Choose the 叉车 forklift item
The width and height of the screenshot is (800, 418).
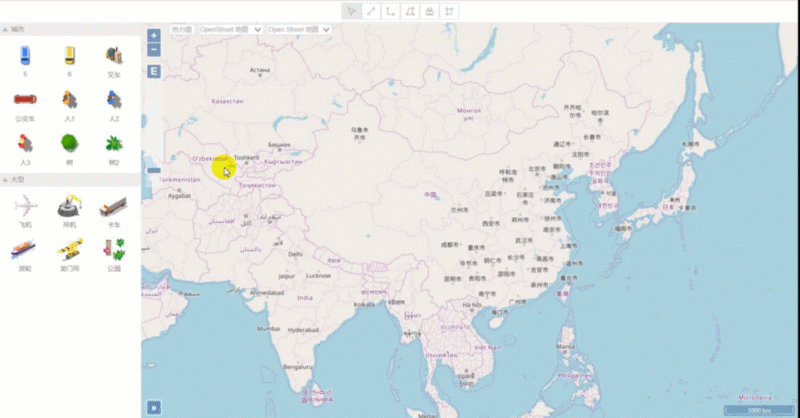click(x=114, y=56)
